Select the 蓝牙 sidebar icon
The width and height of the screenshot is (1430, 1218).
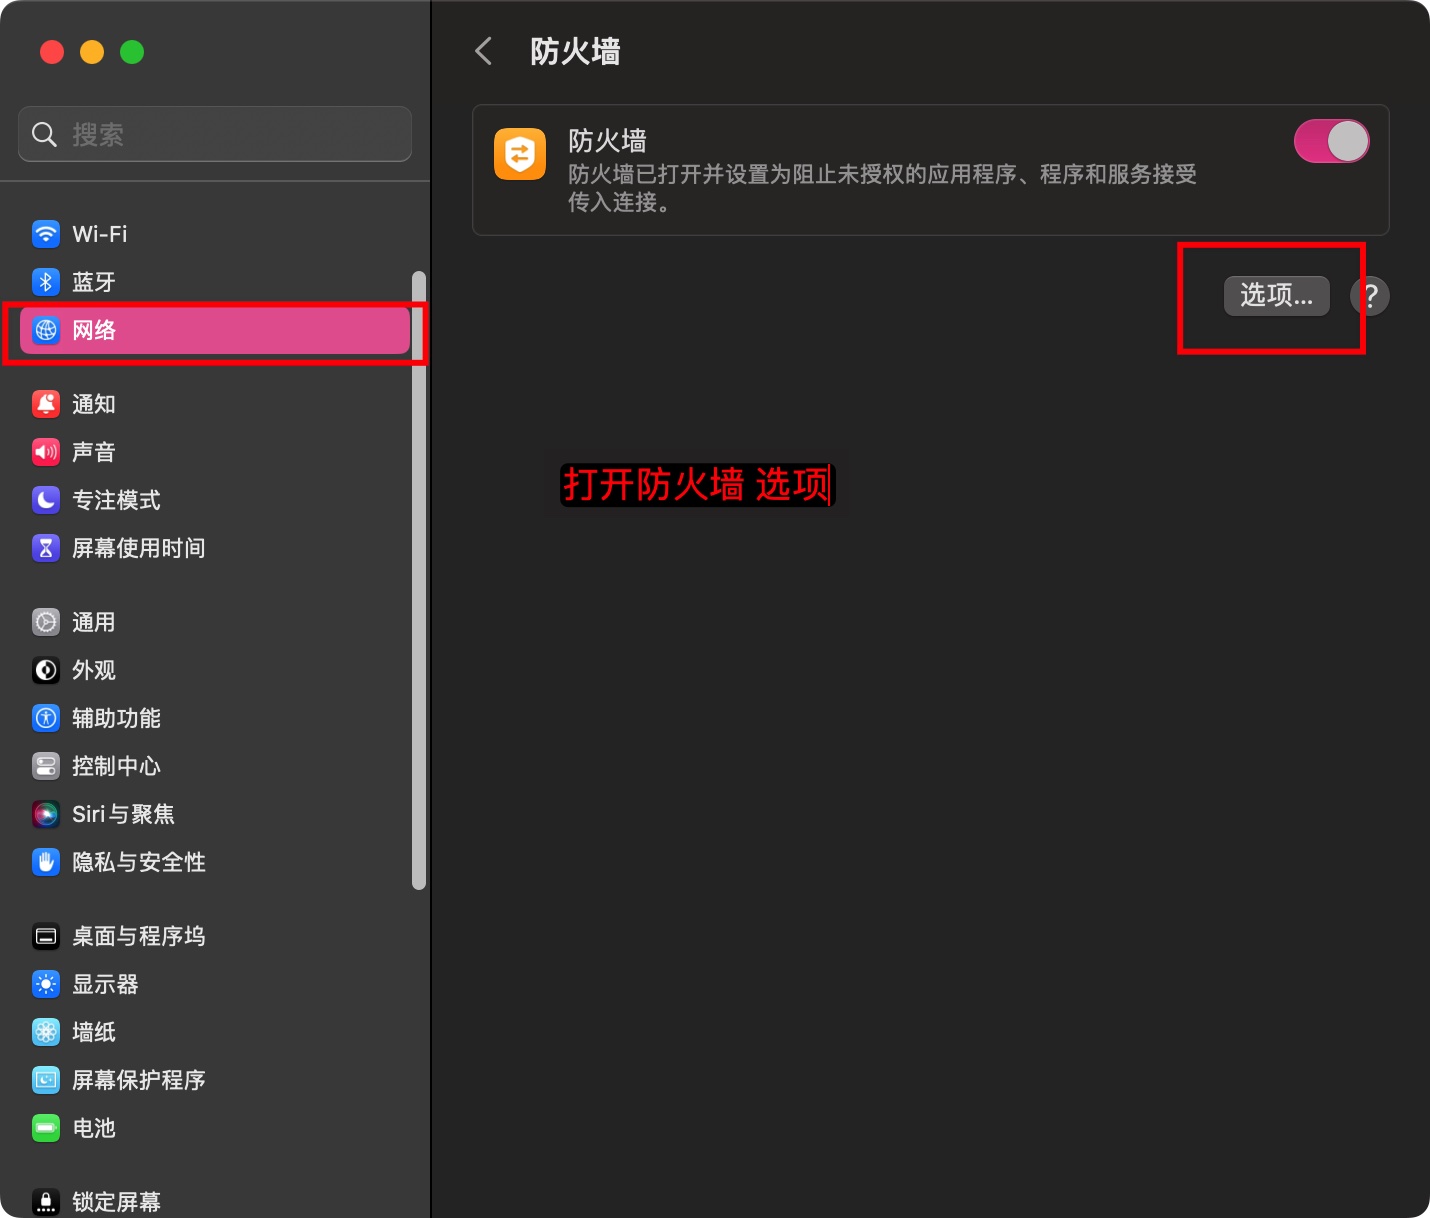(x=46, y=281)
